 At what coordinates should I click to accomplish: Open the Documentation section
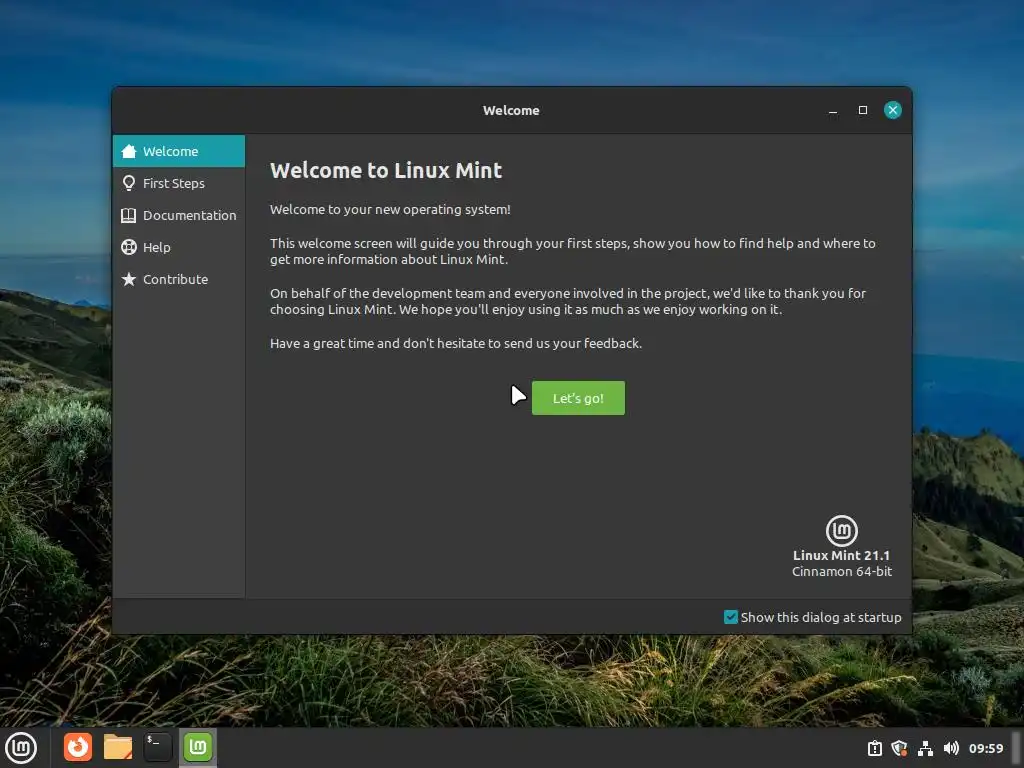[x=179, y=215]
